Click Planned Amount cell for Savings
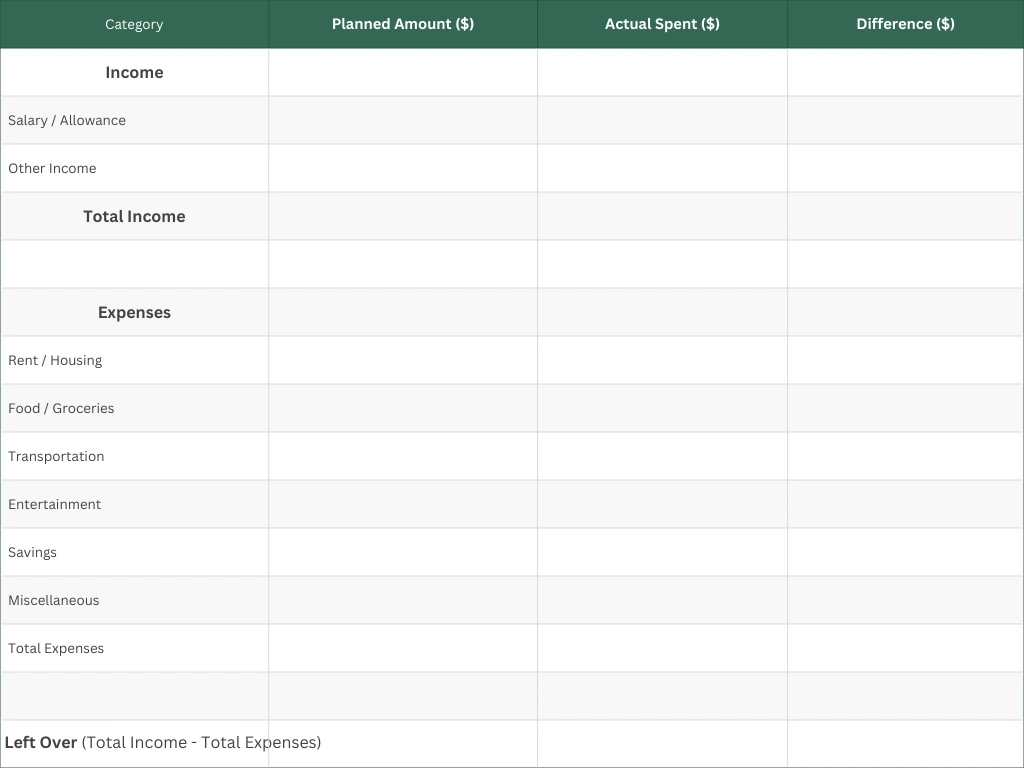The height and width of the screenshot is (768, 1024). [x=403, y=552]
